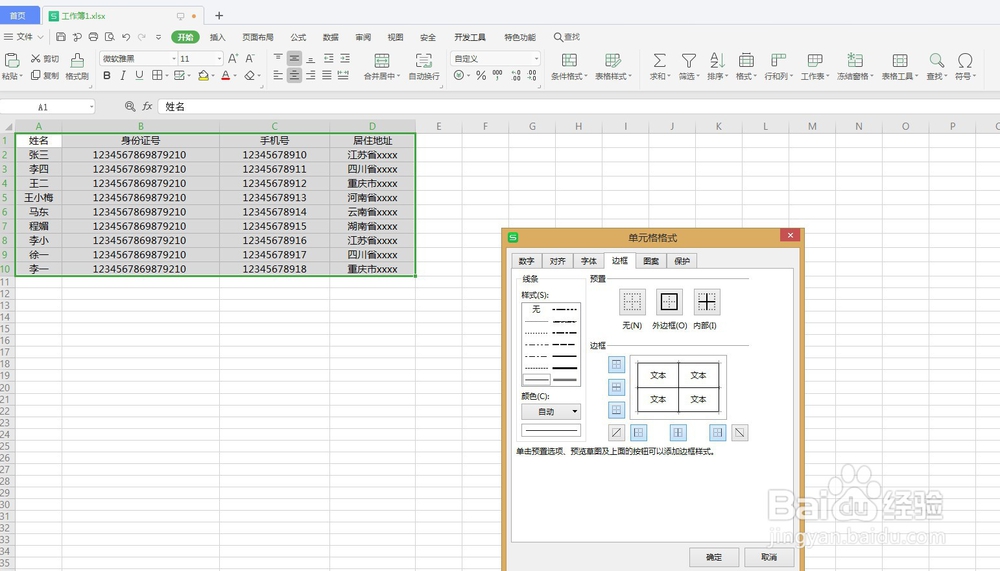Image resolution: width=1000 pixels, height=571 pixels.
Task: Open the number format dropdown (自定义)
Action: pyautogui.click(x=536, y=59)
